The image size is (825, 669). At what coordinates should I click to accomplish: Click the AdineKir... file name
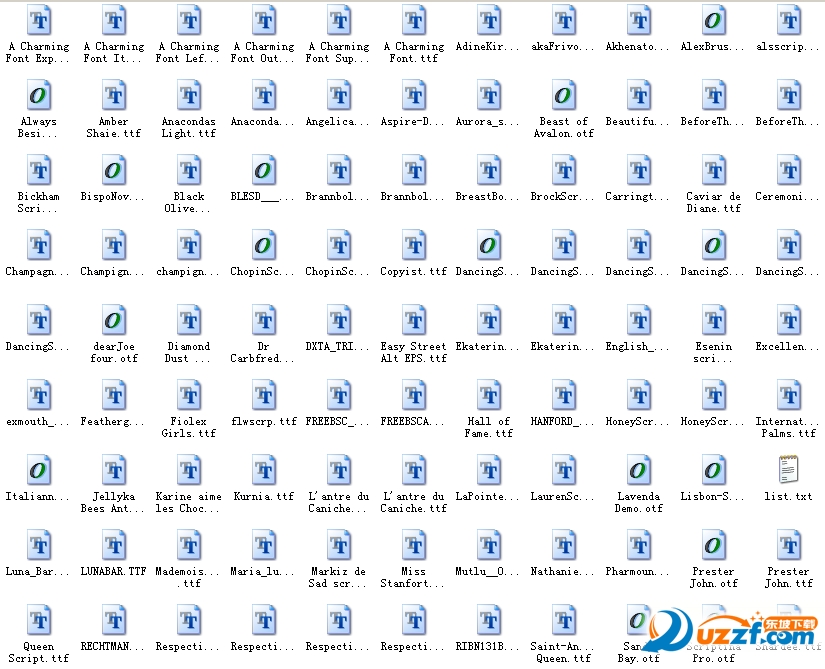(488, 47)
